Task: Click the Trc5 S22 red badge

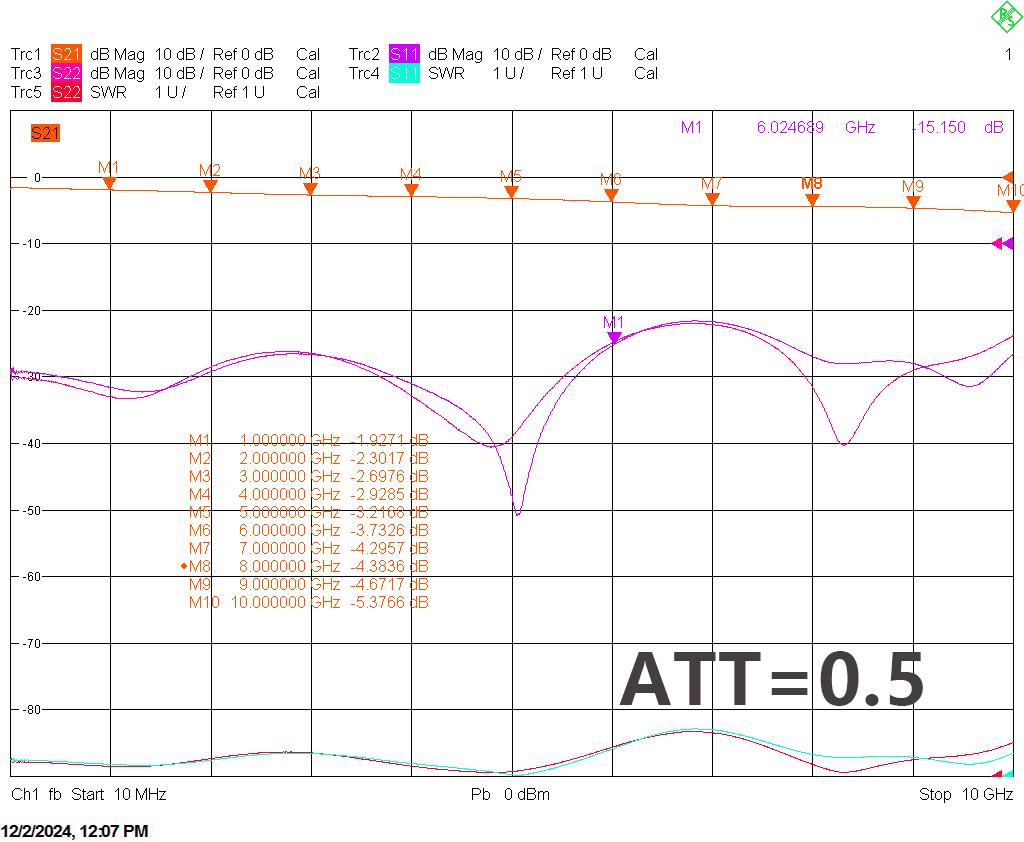Action: point(66,92)
